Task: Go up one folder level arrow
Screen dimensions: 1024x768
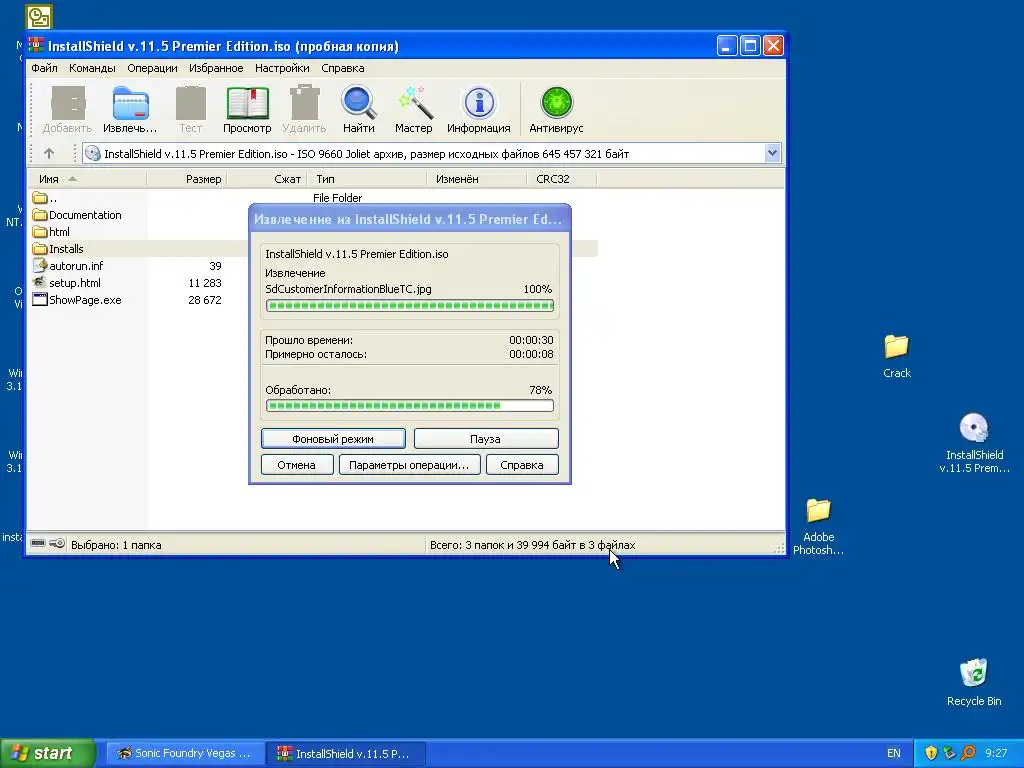Action: coord(49,153)
